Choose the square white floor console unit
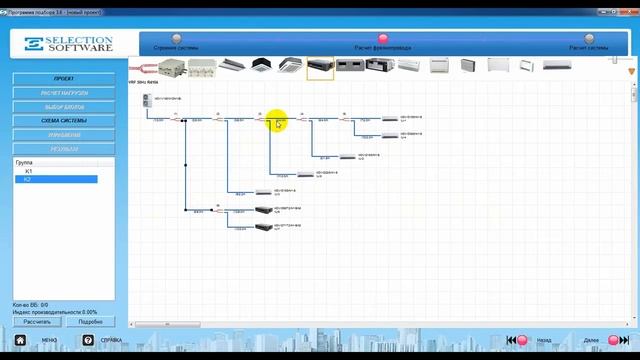 439,65
